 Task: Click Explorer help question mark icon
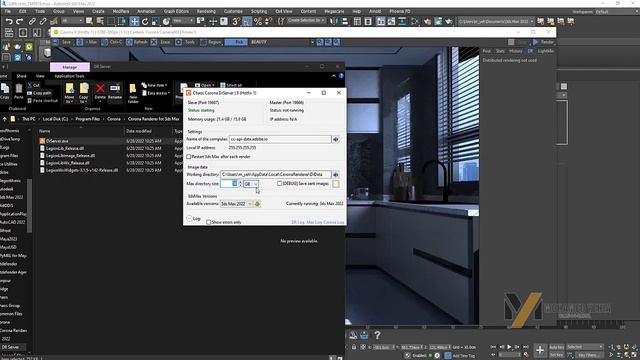coord(341,76)
